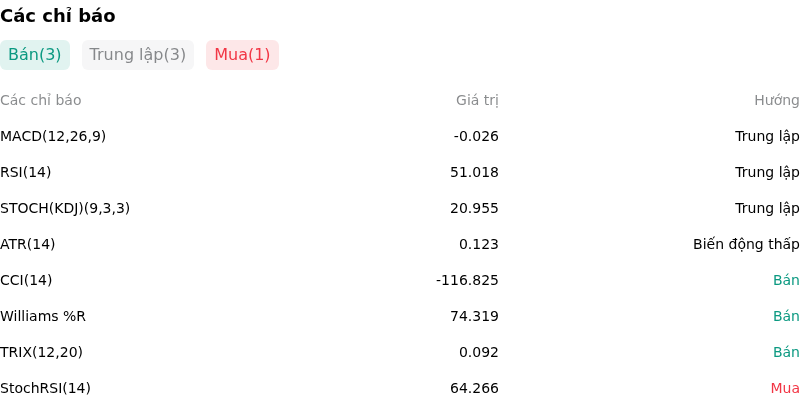Select the Bán(3) filter chip
800x398 pixels.
click(35, 55)
